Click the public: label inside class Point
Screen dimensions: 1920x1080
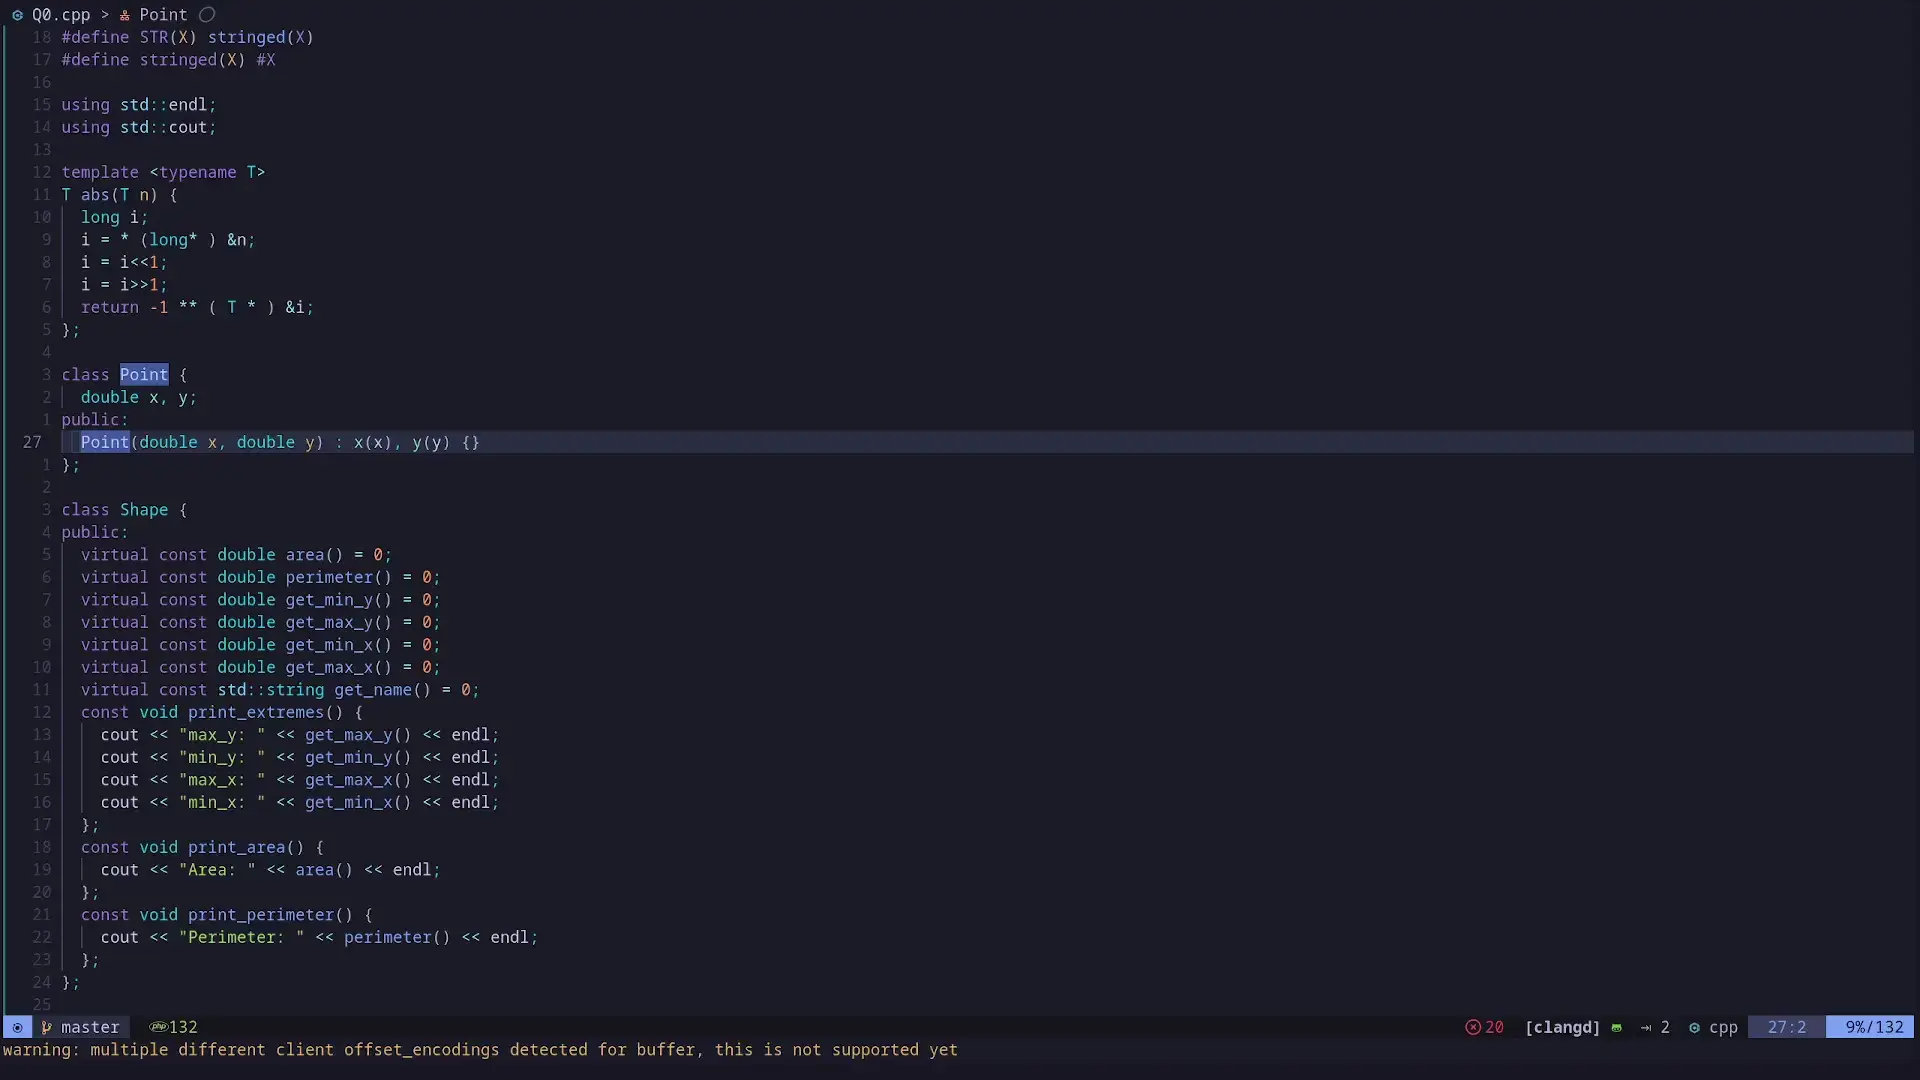click(x=95, y=420)
